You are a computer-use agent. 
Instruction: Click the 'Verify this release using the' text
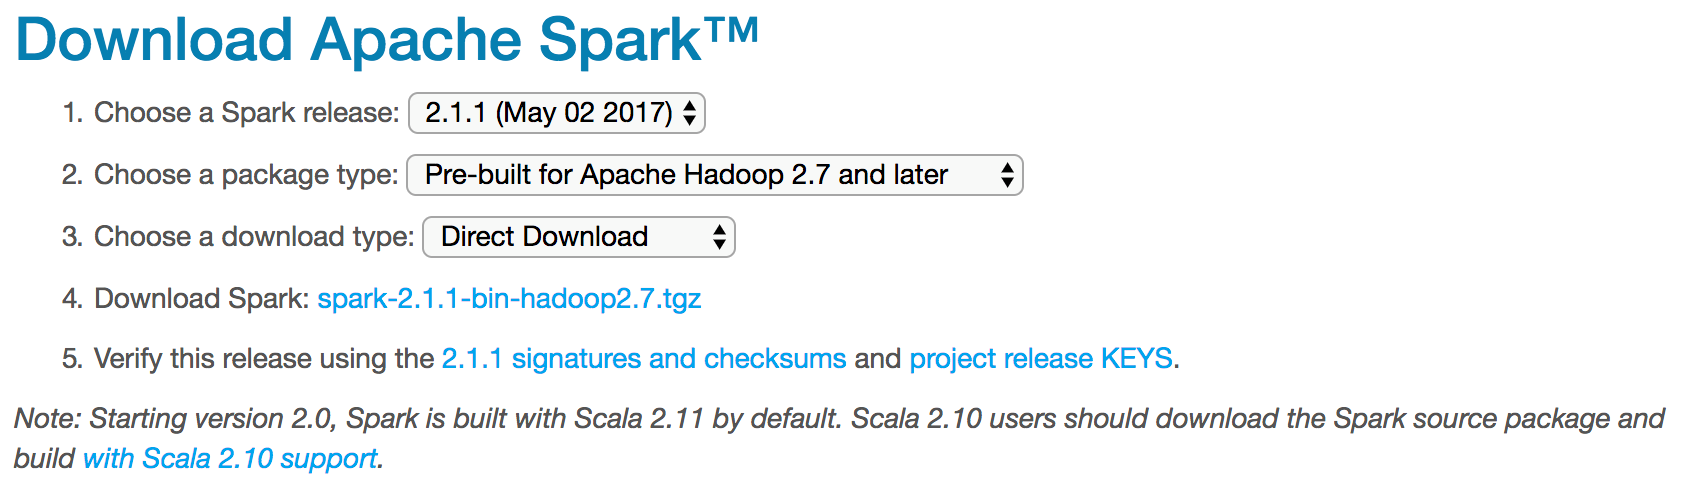coord(263,358)
